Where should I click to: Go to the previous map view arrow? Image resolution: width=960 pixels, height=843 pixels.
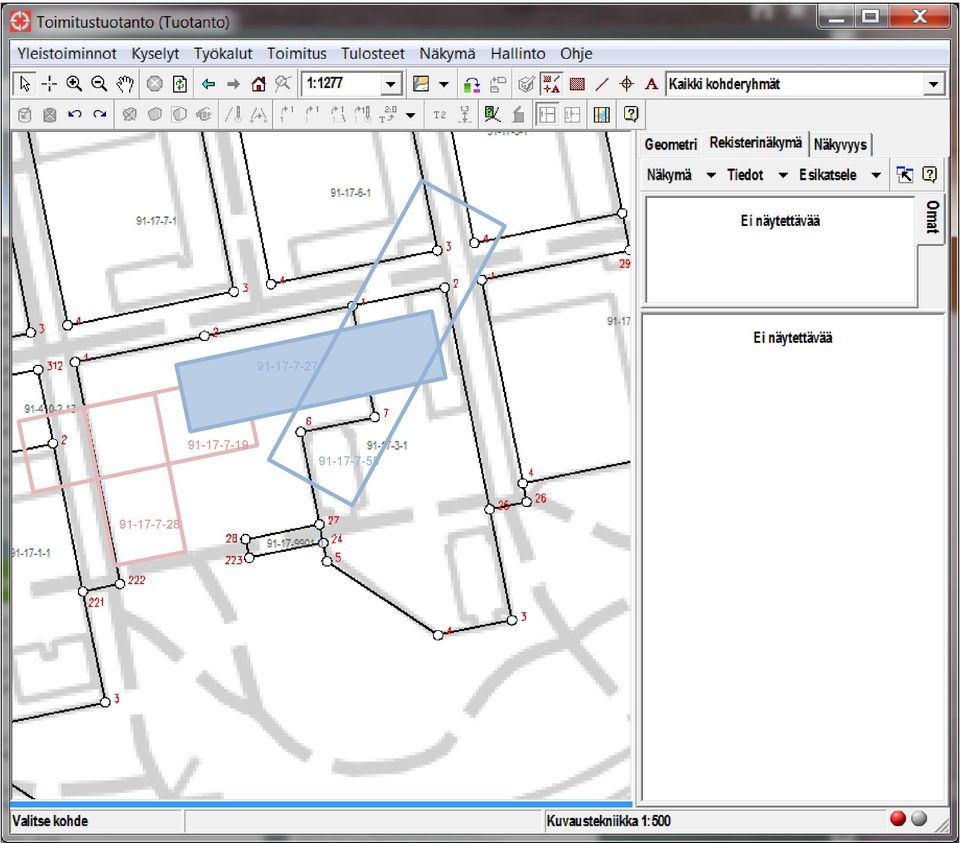coord(208,83)
